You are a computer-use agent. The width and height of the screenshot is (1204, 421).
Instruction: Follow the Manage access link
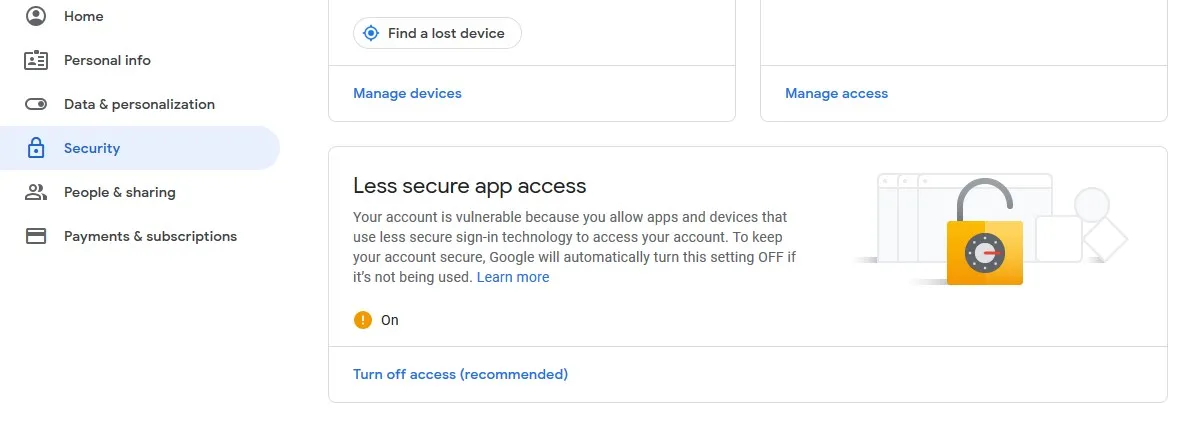836,93
